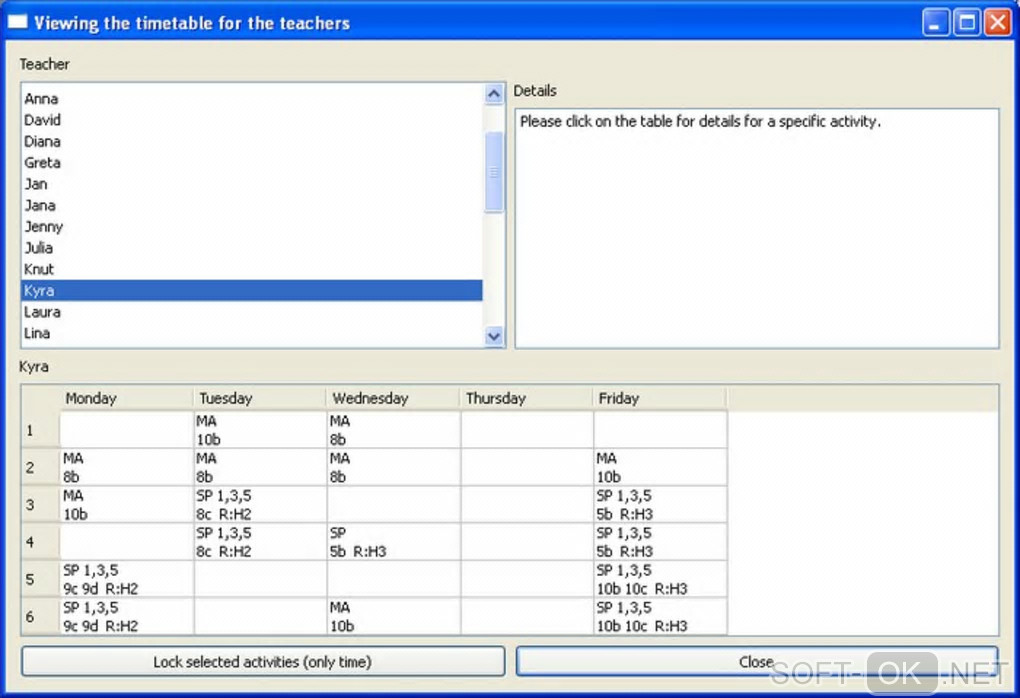Image resolution: width=1020 pixels, height=698 pixels.
Task: Click Friday hour 2 MA 10b cell
Action: pos(660,467)
